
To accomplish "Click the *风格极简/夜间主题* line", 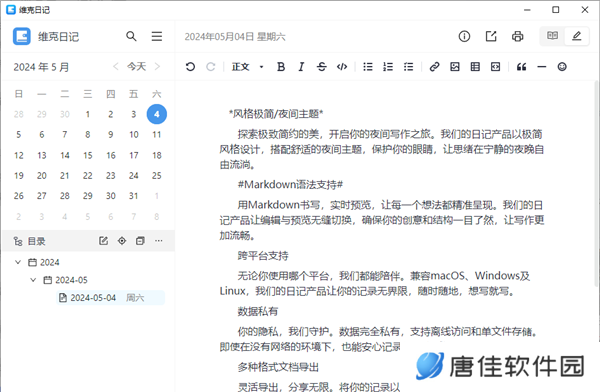I will [x=276, y=114].
